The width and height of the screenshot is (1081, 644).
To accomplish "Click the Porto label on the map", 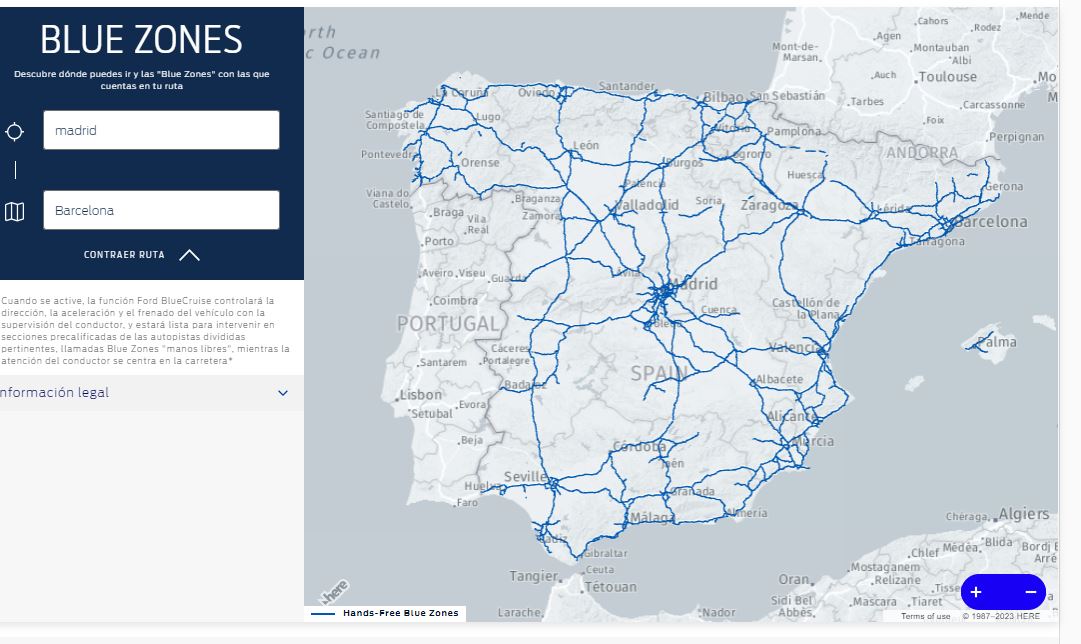I will 439,241.
